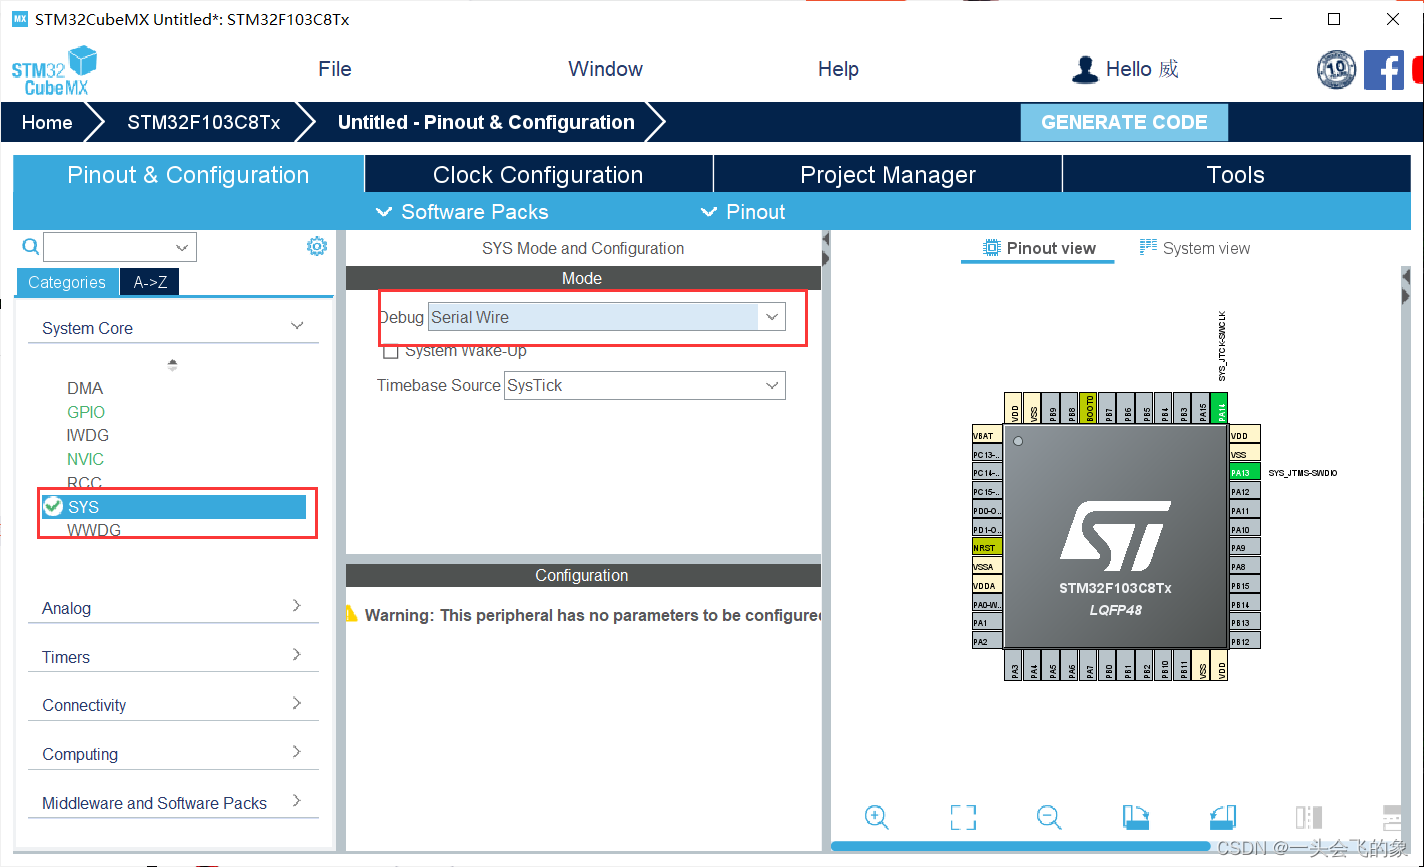This screenshot has width=1424, height=867.
Task: Rotate the chip counterclockwise using the rotate icon
Action: coord(1221,817)
